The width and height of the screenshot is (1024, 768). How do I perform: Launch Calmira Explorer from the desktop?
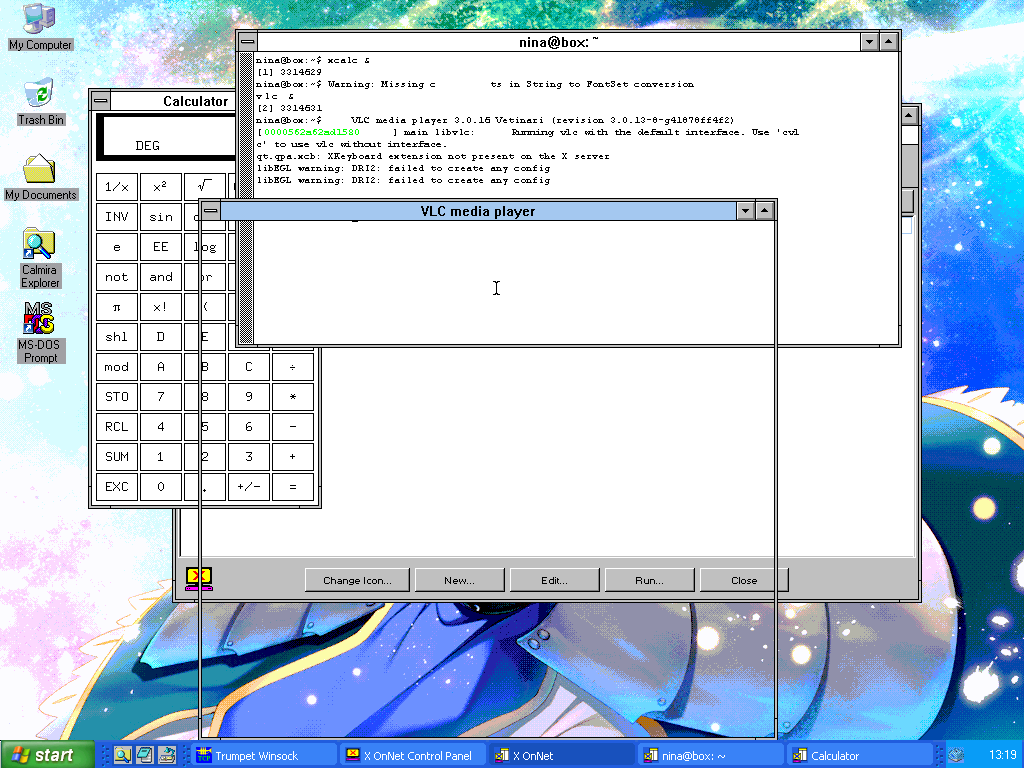[40, 255]
